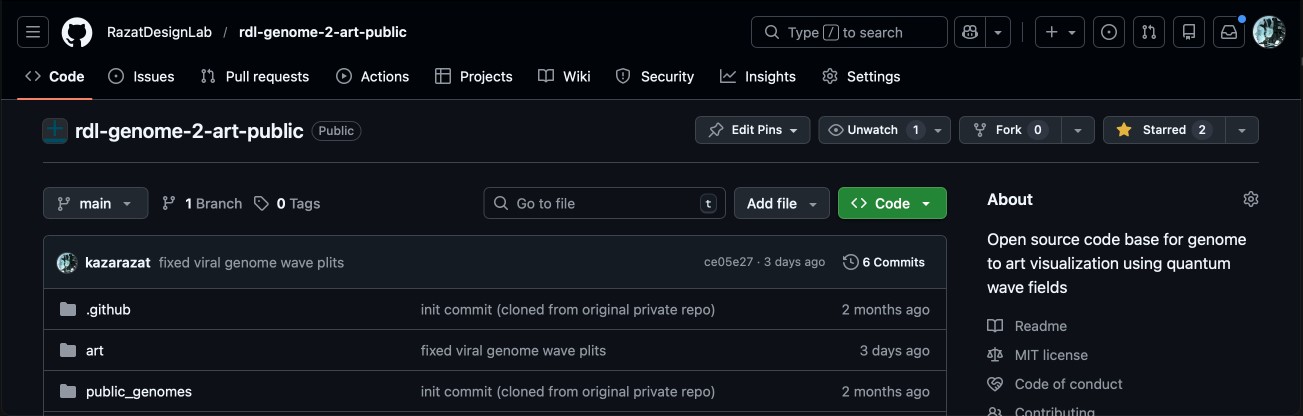Open the hamburger navigation menu
The height and width of the screenshot is (416, 1303).
(x=33, y=32)
